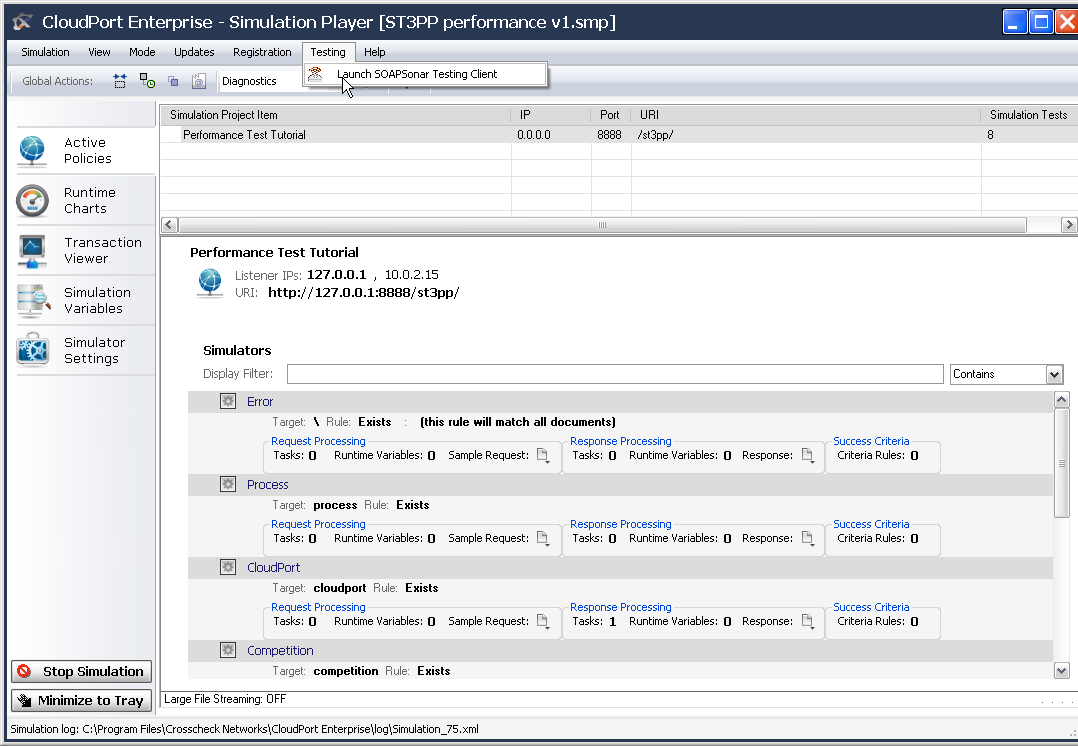Click the Global Actions clock schedule icon
The height and width of the screenshot is (746, 1078).
(x=147, y=81)
